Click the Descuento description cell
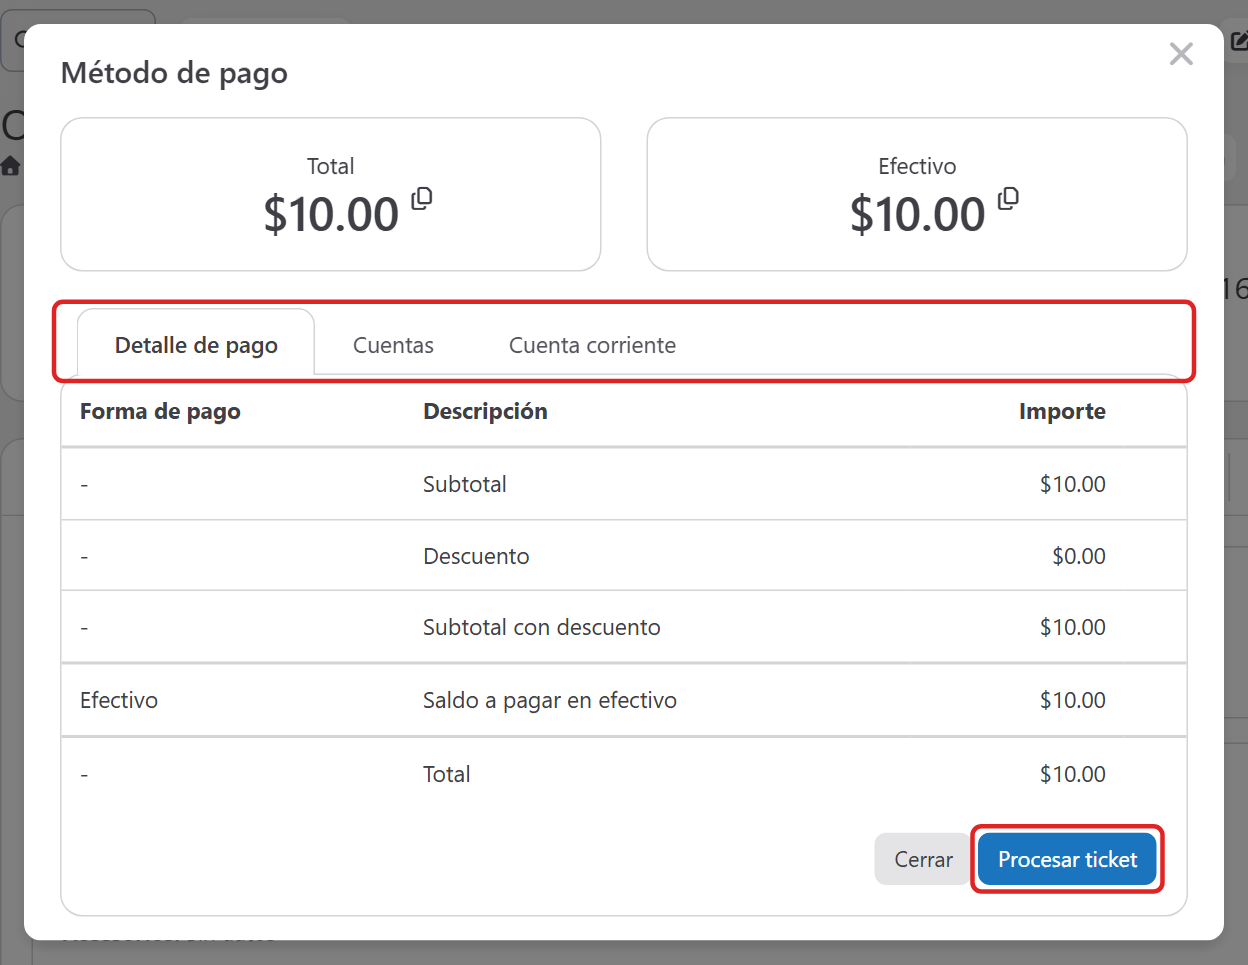Screen dimensions: 1248x965 (476, 556)
